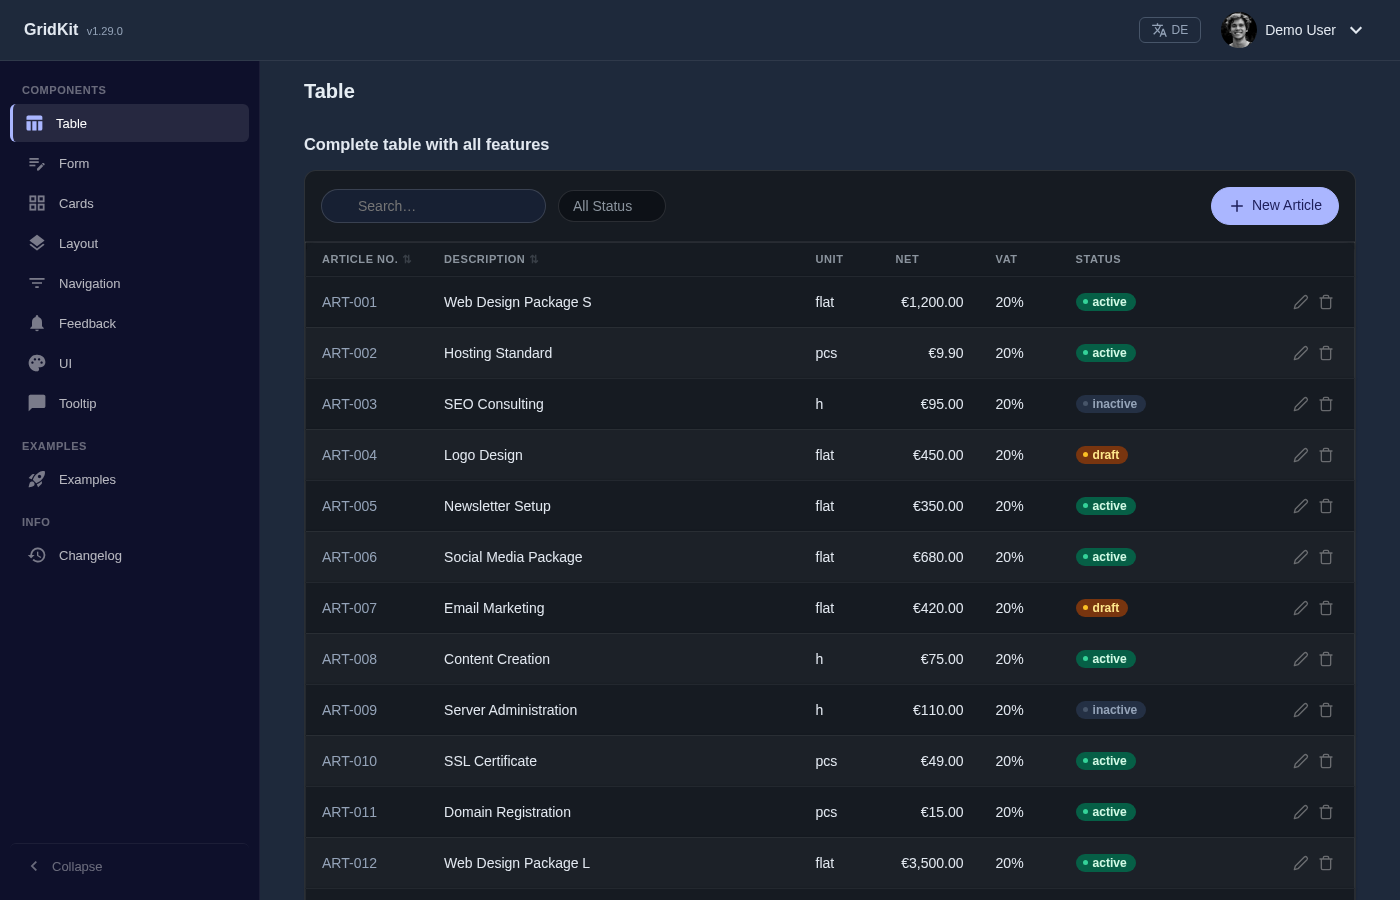Click inactive badge for SEO Consulting

tap(1111, 404)
